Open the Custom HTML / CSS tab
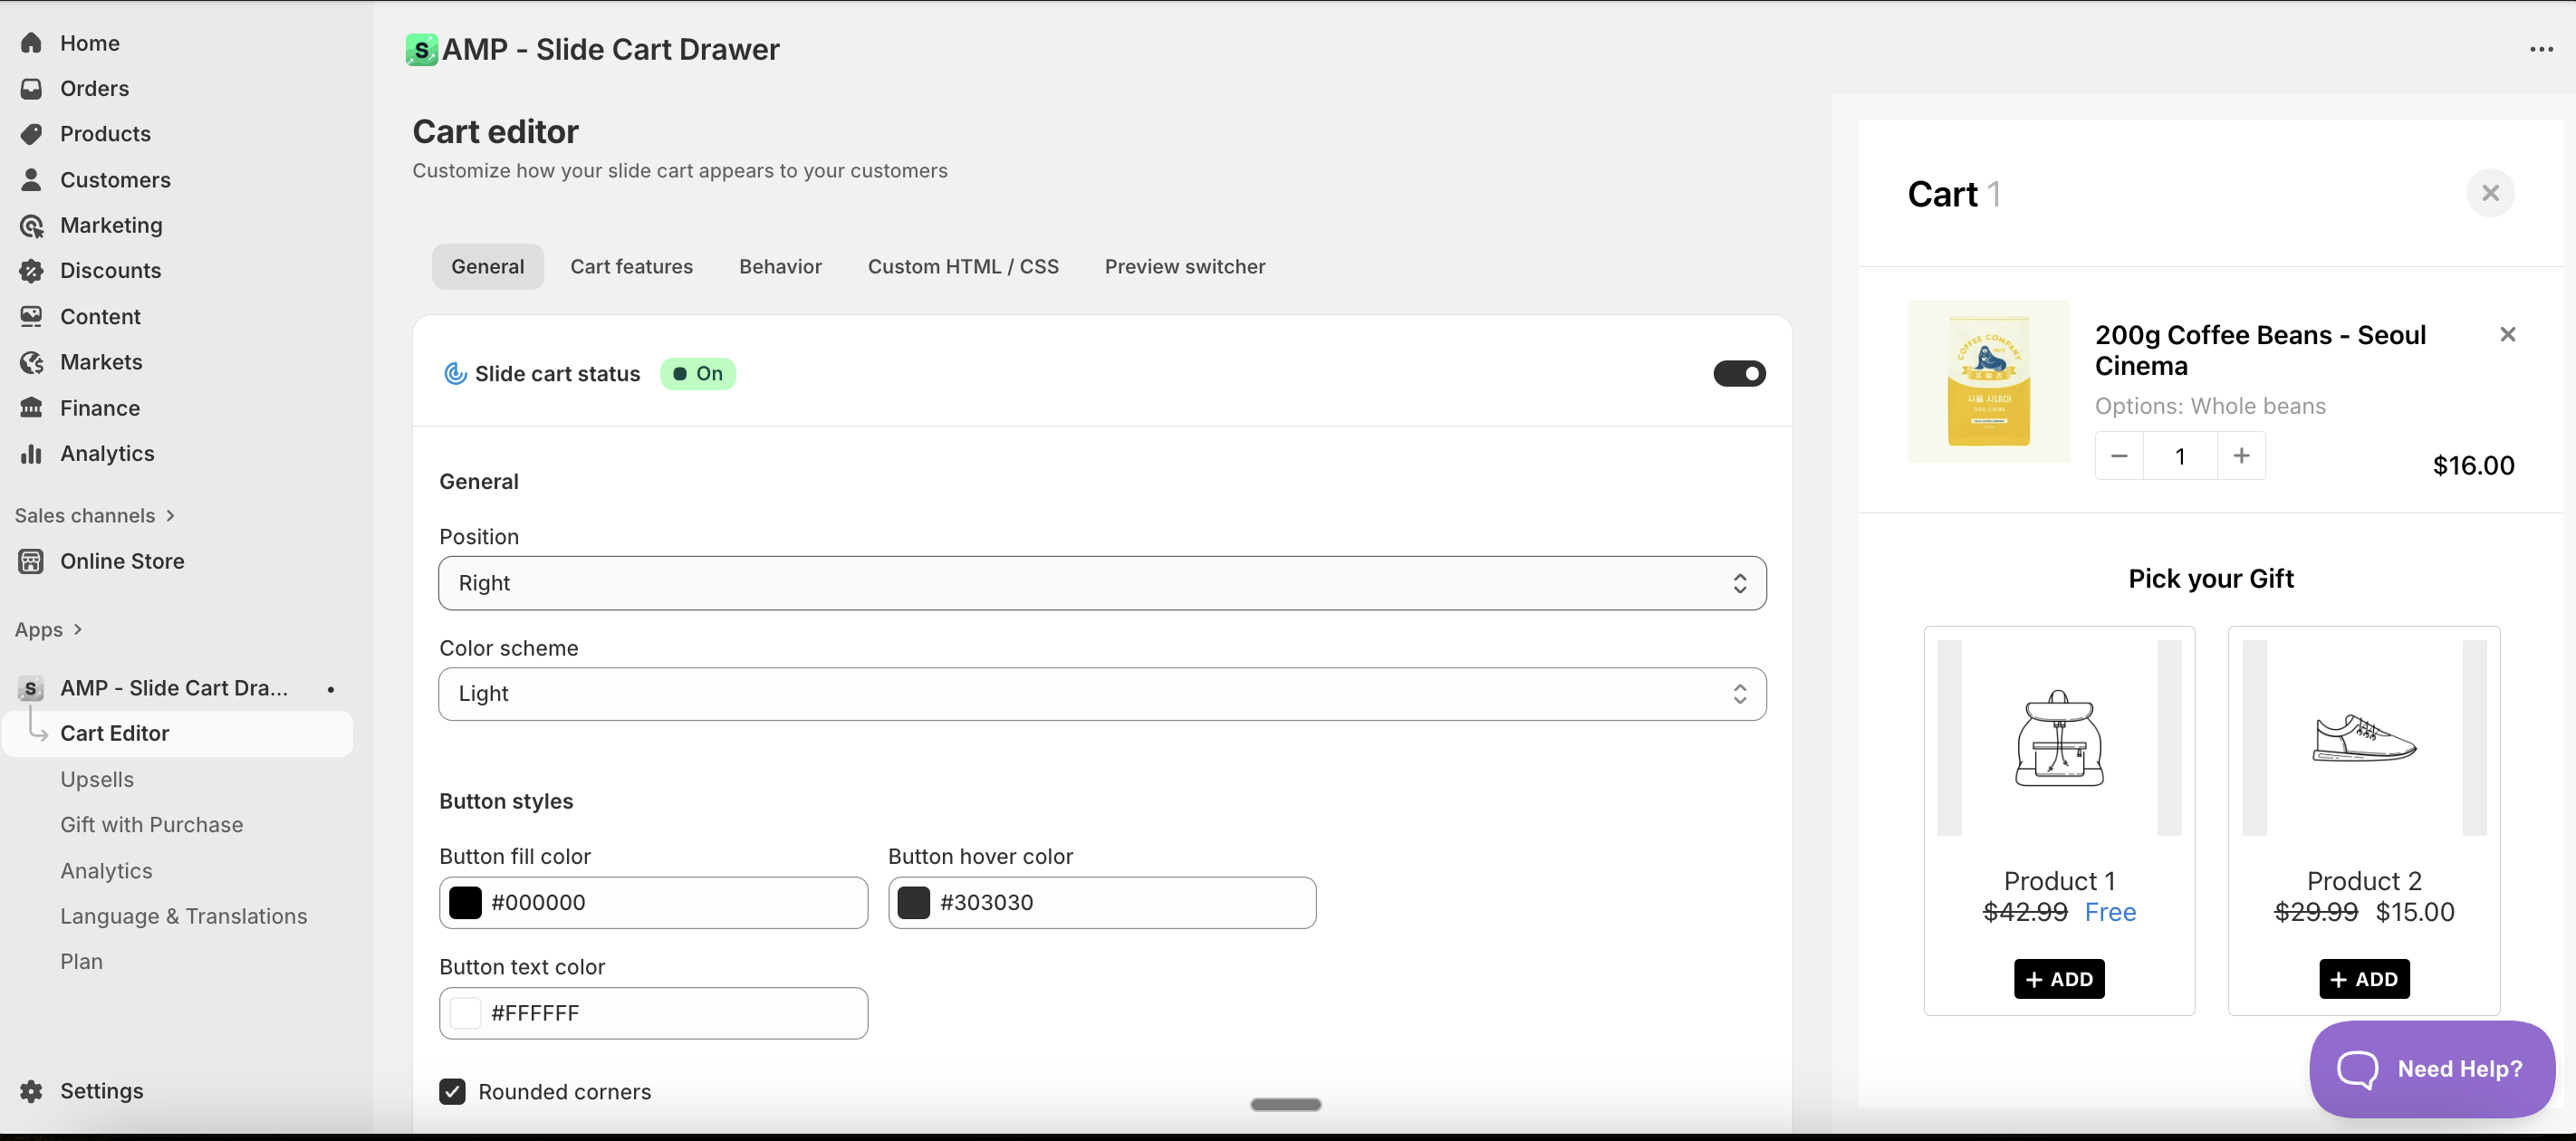 (x=962, y=266)
